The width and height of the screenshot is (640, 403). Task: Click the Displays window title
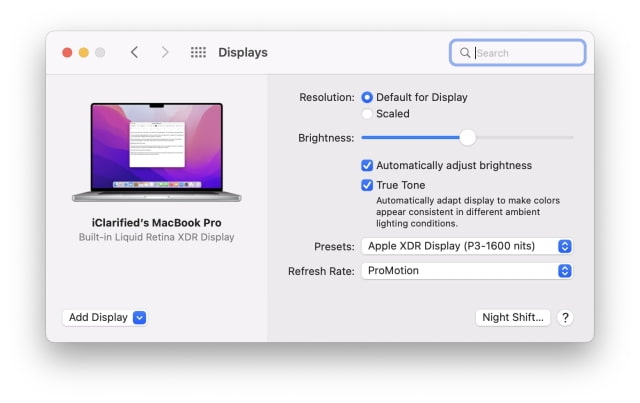(x=243, y=52)
